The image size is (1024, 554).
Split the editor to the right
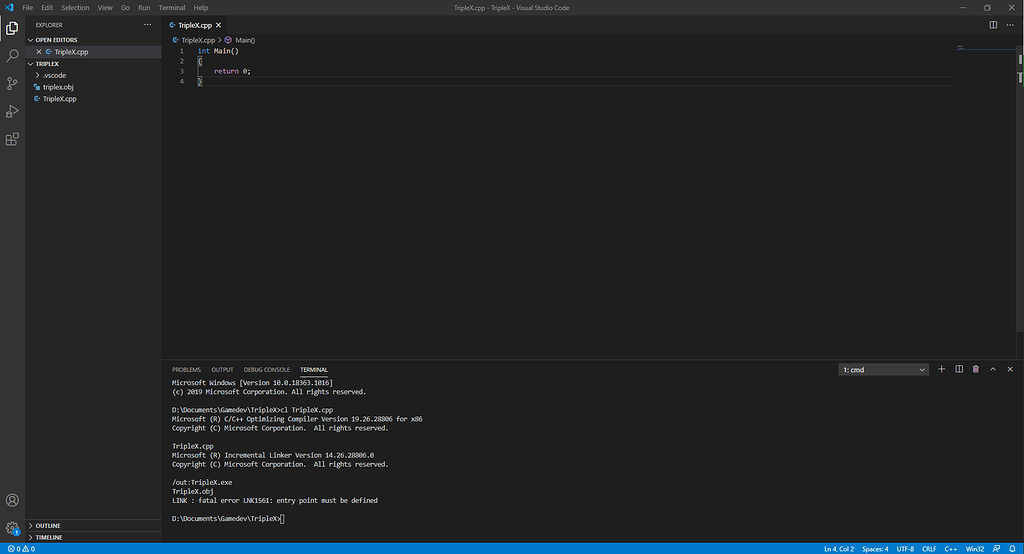pos(988,24)
